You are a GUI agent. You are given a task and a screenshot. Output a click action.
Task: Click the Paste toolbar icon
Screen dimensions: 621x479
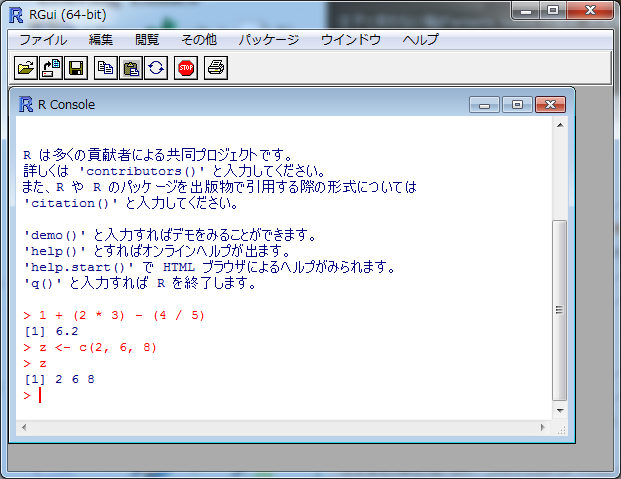[x=131, y=68]
